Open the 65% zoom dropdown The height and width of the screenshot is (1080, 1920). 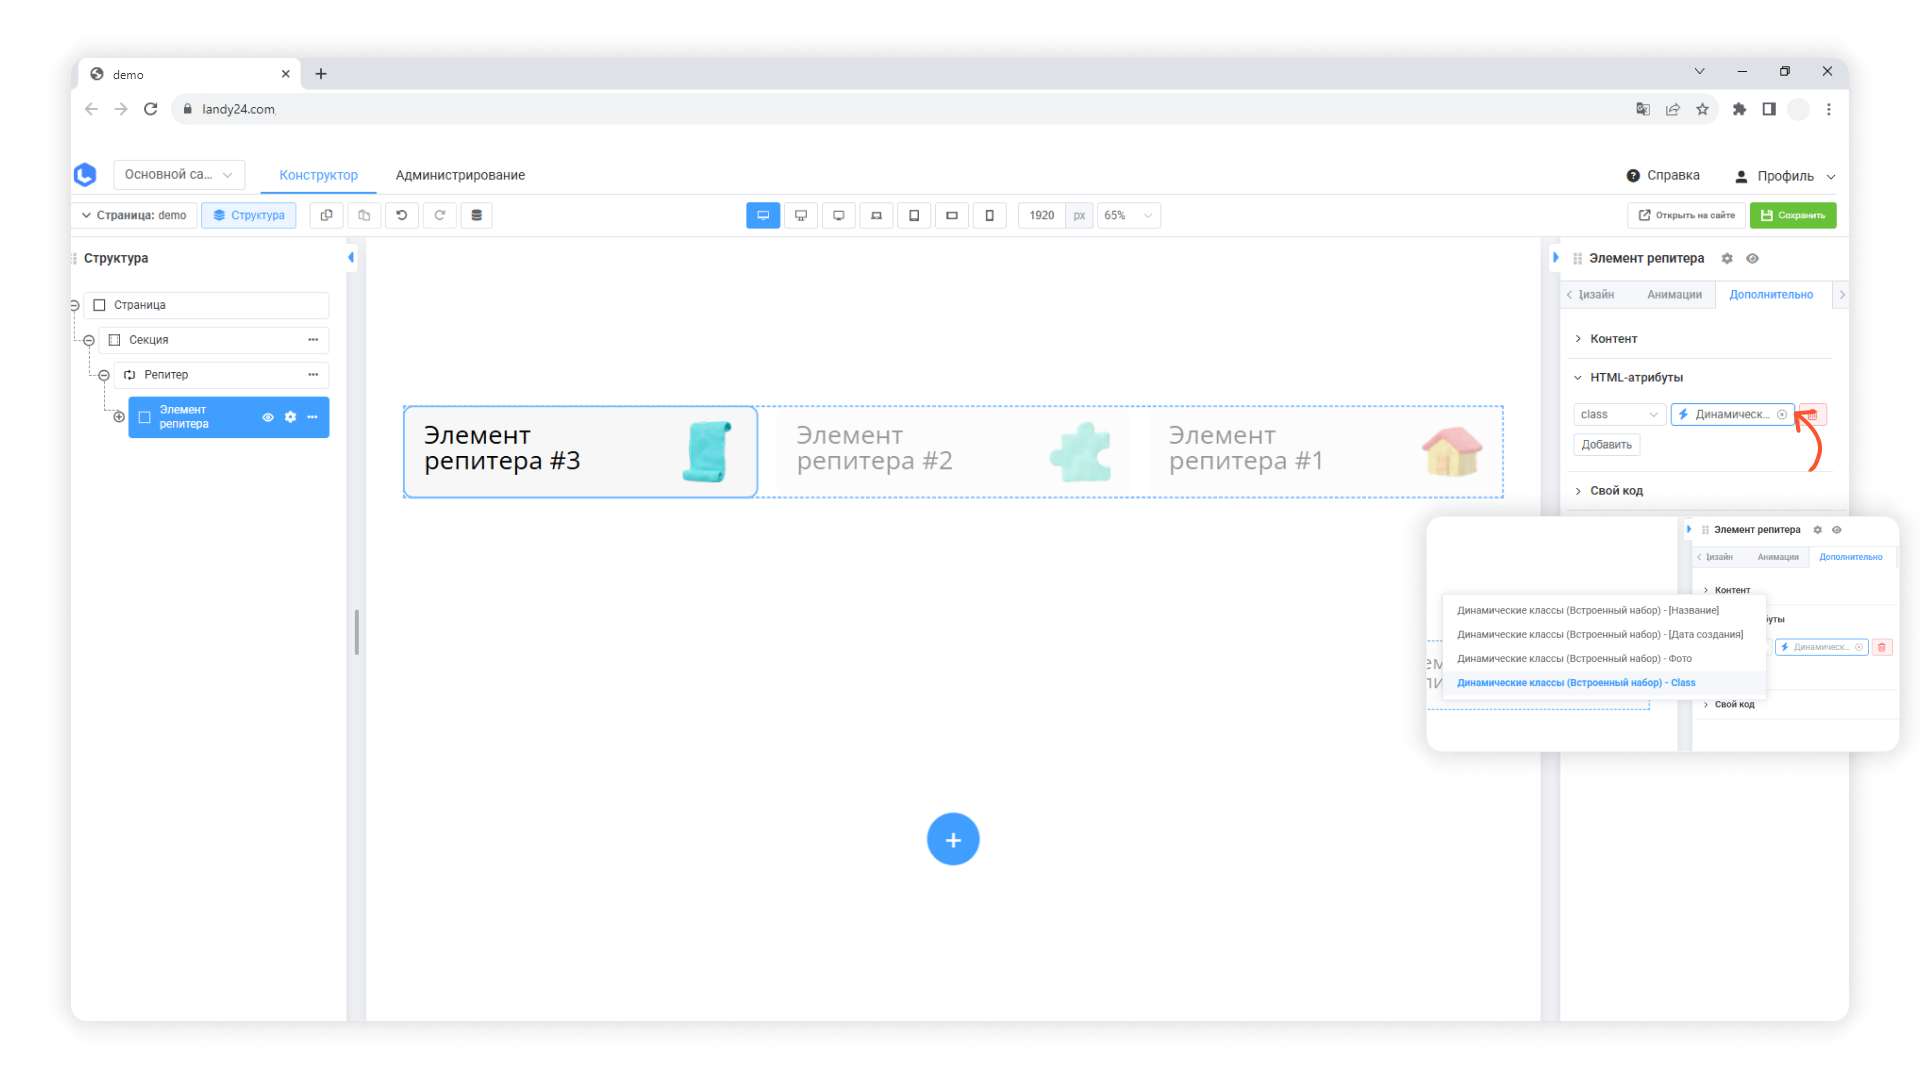click(1128, 215)
